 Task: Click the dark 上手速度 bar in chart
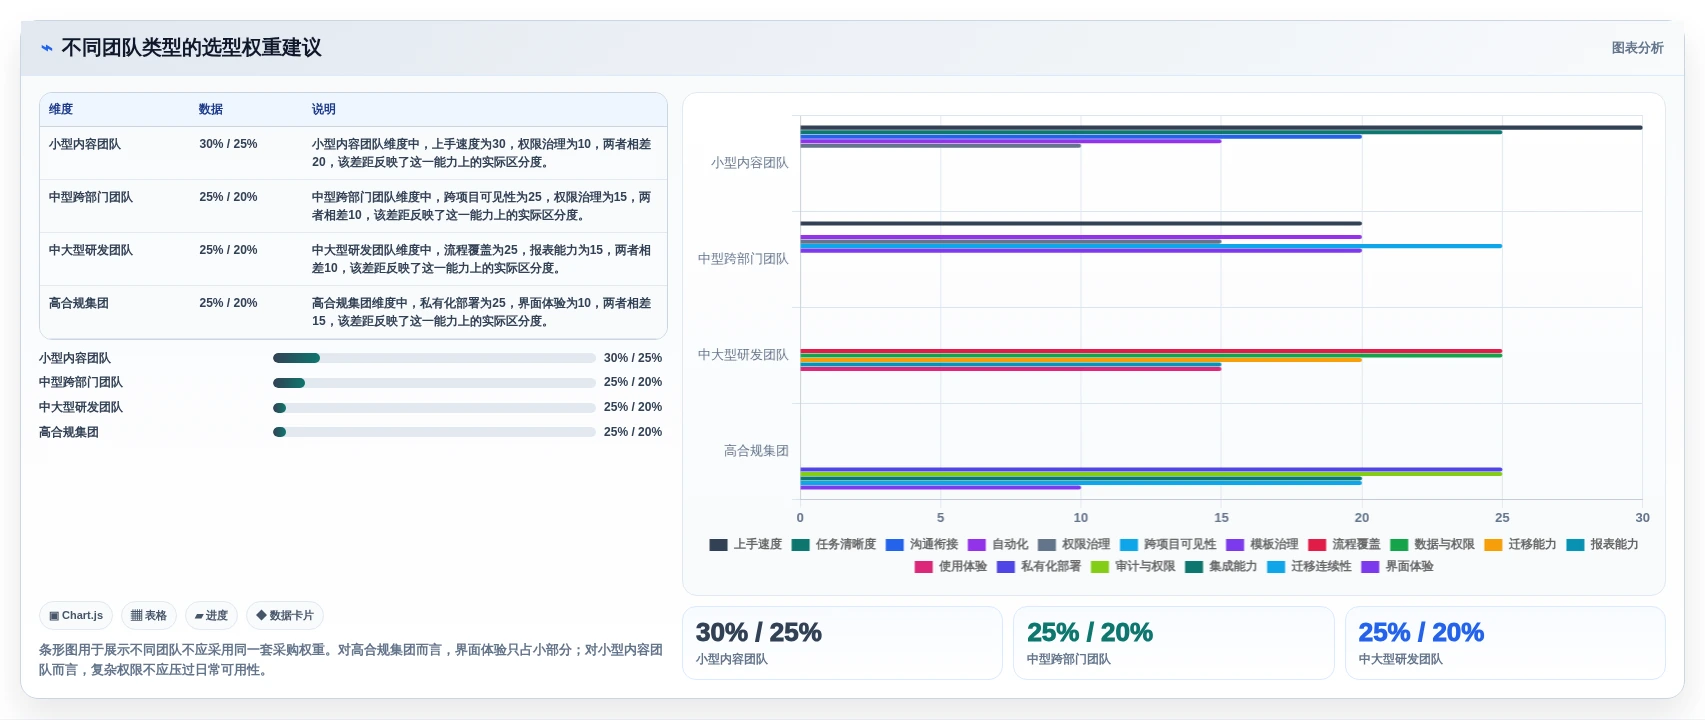click(1220, 127)
